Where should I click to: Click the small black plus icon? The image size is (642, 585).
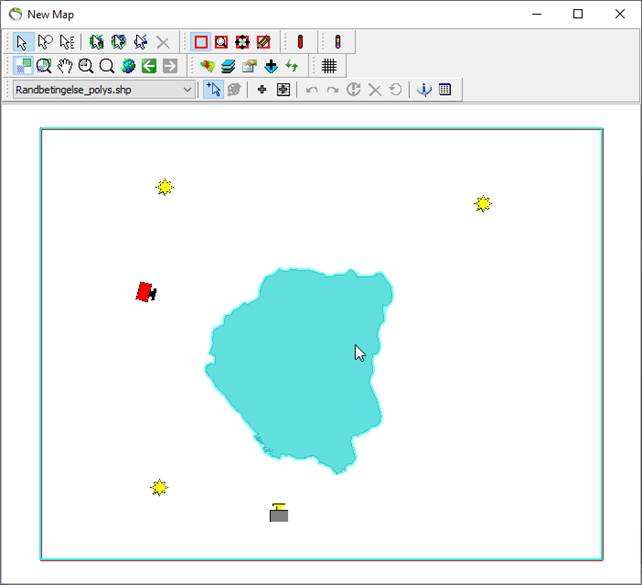[262, 89]
